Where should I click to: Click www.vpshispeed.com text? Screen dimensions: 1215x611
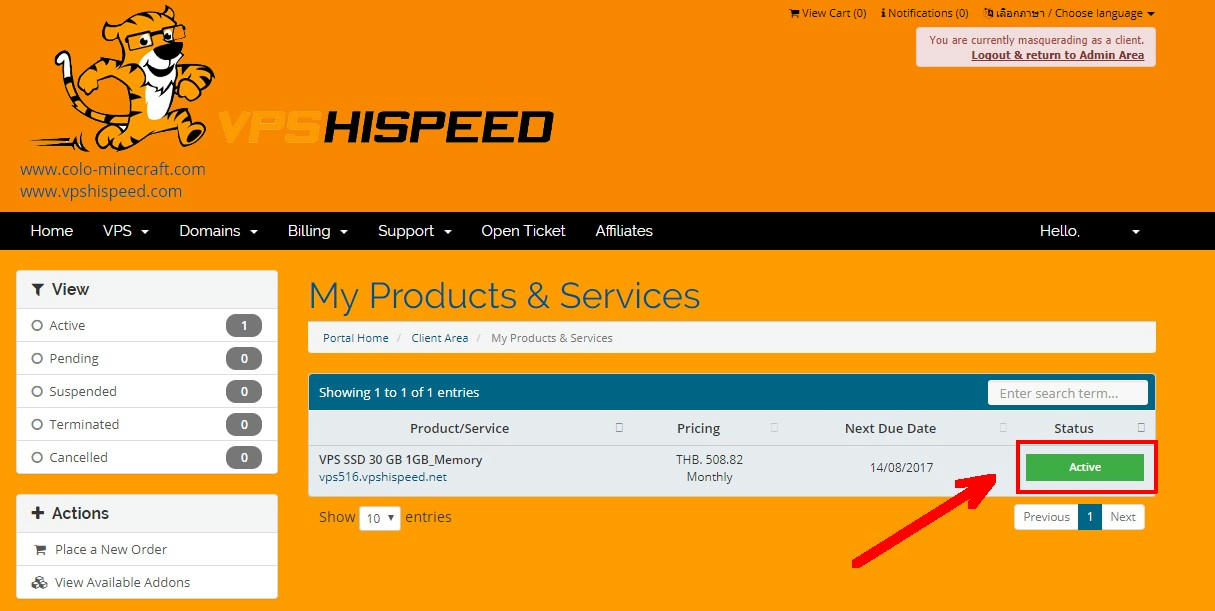(101, 191)
